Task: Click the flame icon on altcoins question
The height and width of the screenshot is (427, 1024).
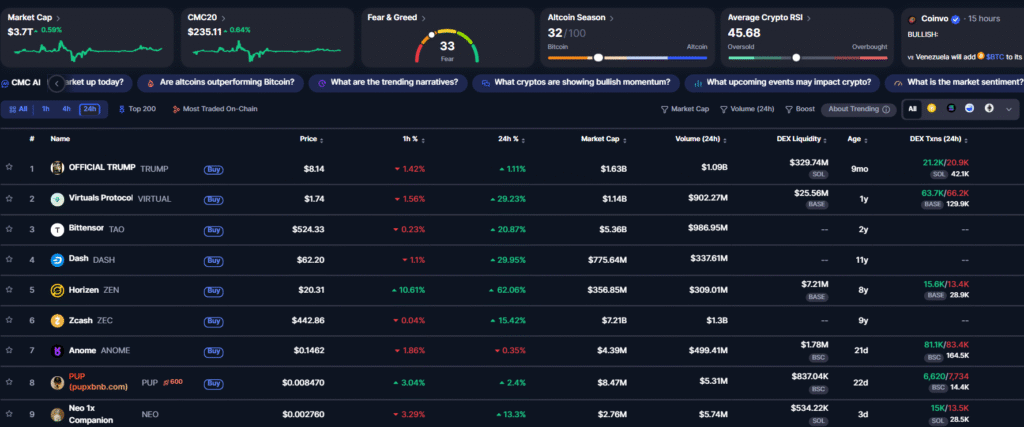Action: pos(151,83)
